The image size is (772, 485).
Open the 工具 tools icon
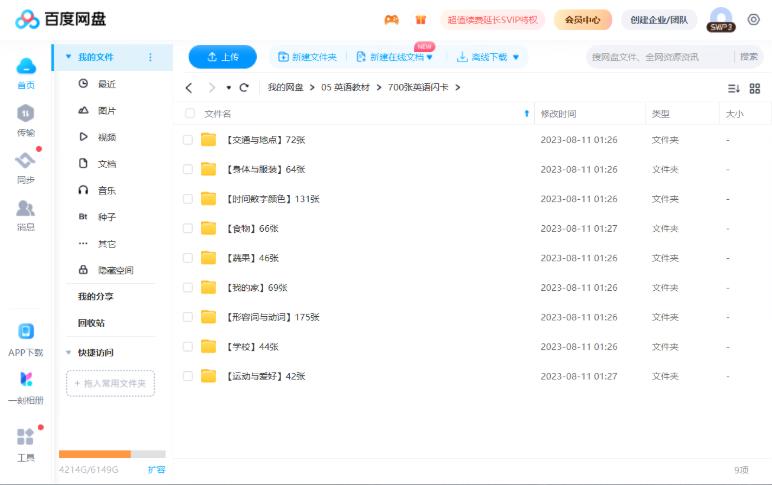(26, 436)
